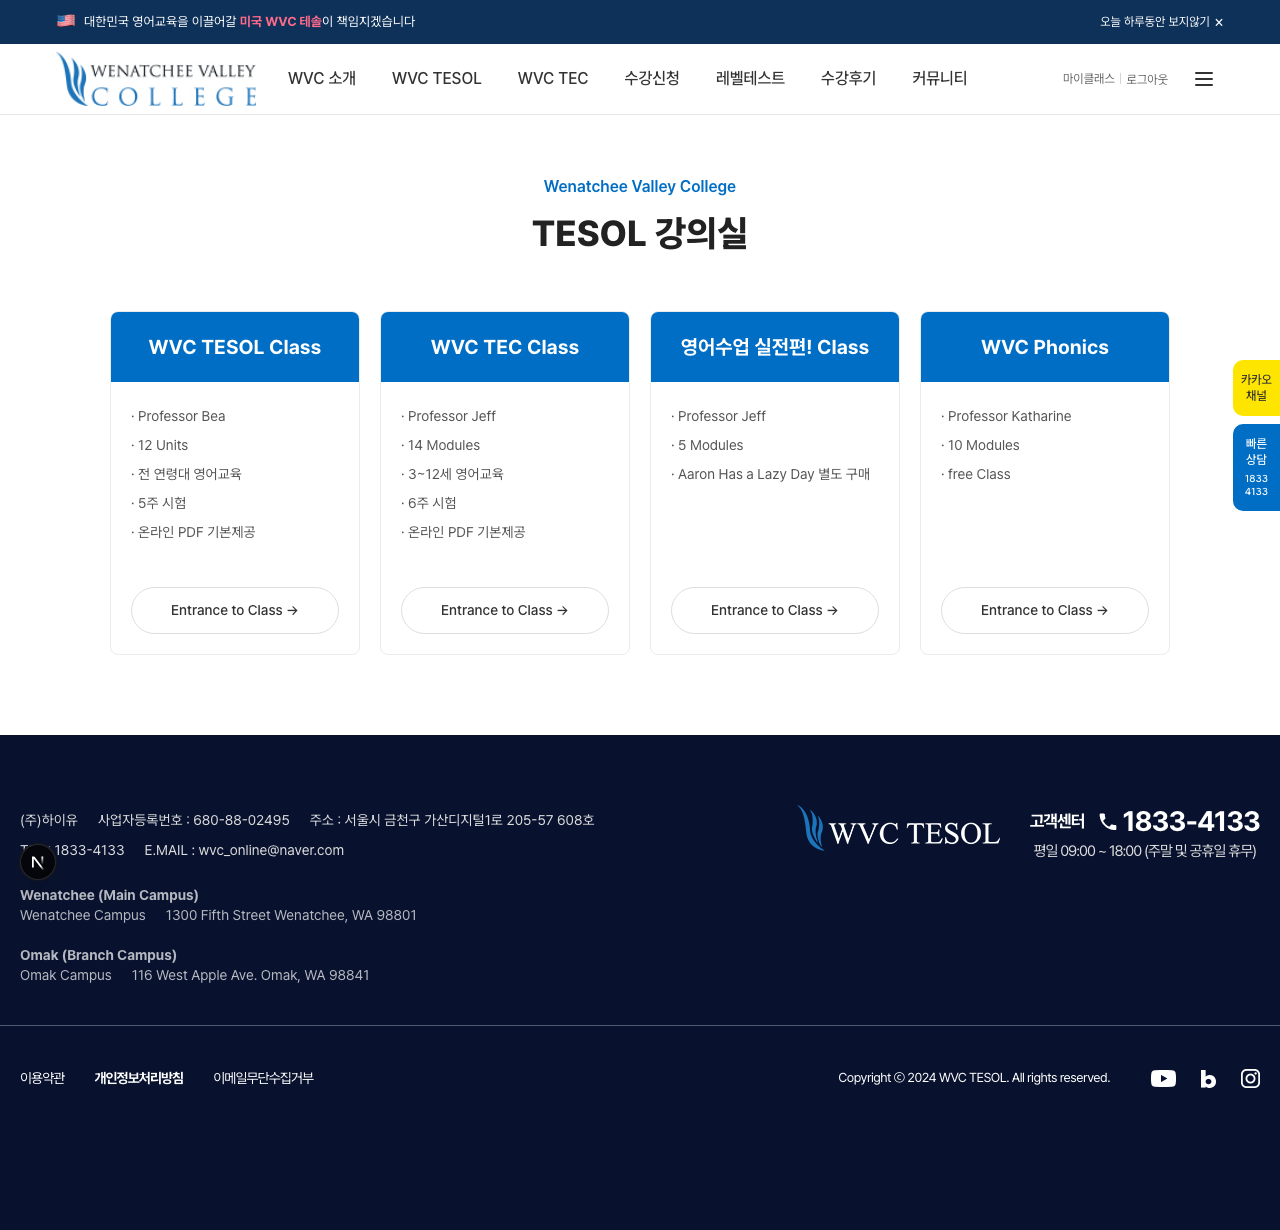Open the 이용약관 footer link

(42, 1078)
